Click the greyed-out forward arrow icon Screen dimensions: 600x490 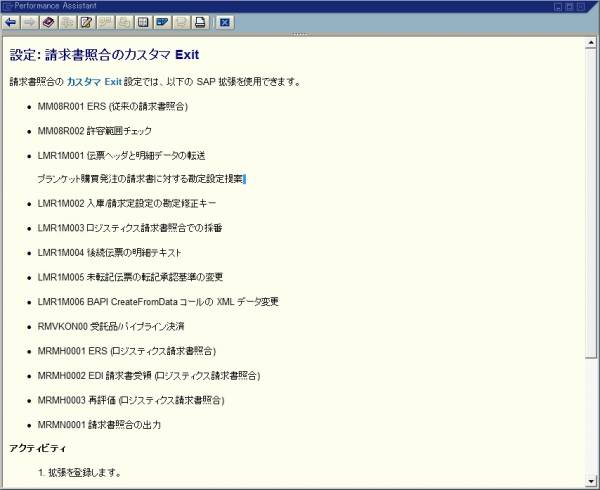coord(29,22)
